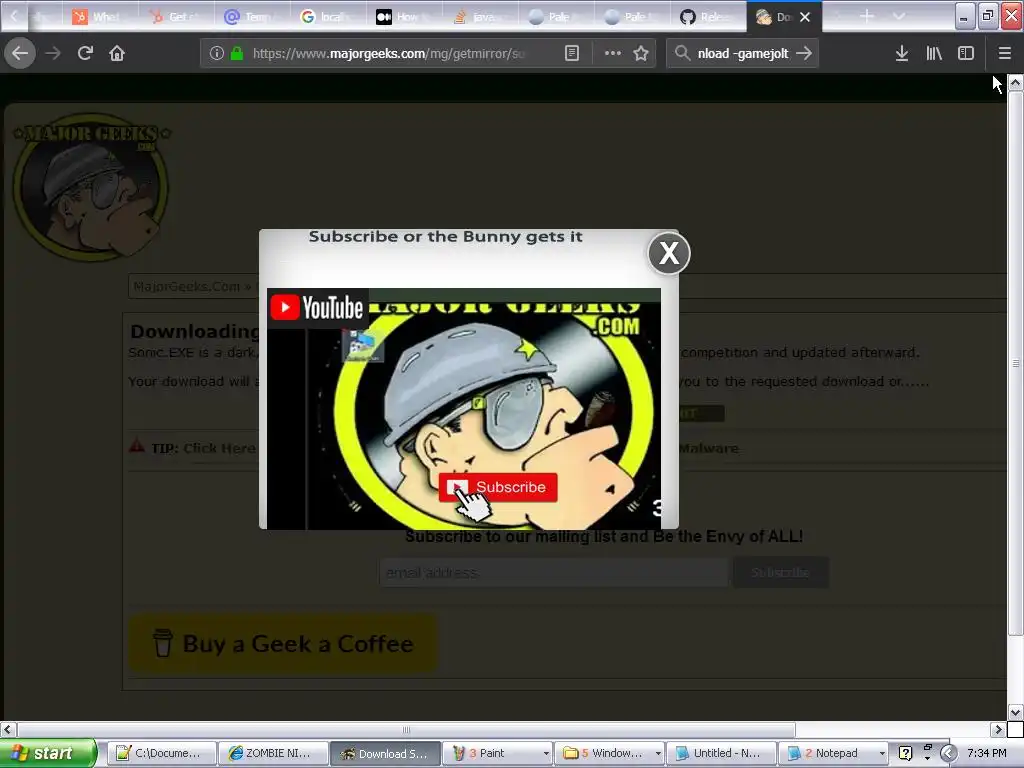
Task: Click the vertical scrollbar thumb
Action: 1016,363
